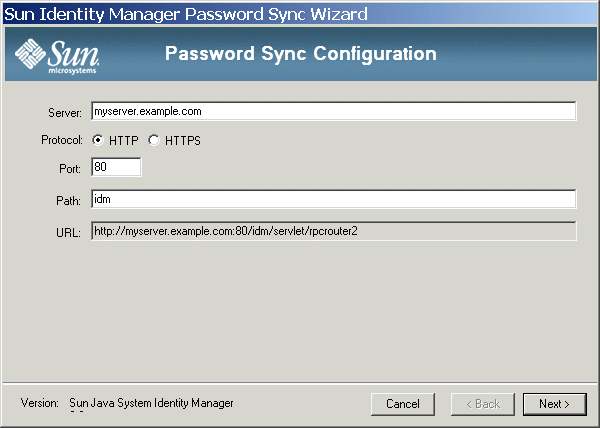
Task: Click the Cancel button
Action: point(403,404)
